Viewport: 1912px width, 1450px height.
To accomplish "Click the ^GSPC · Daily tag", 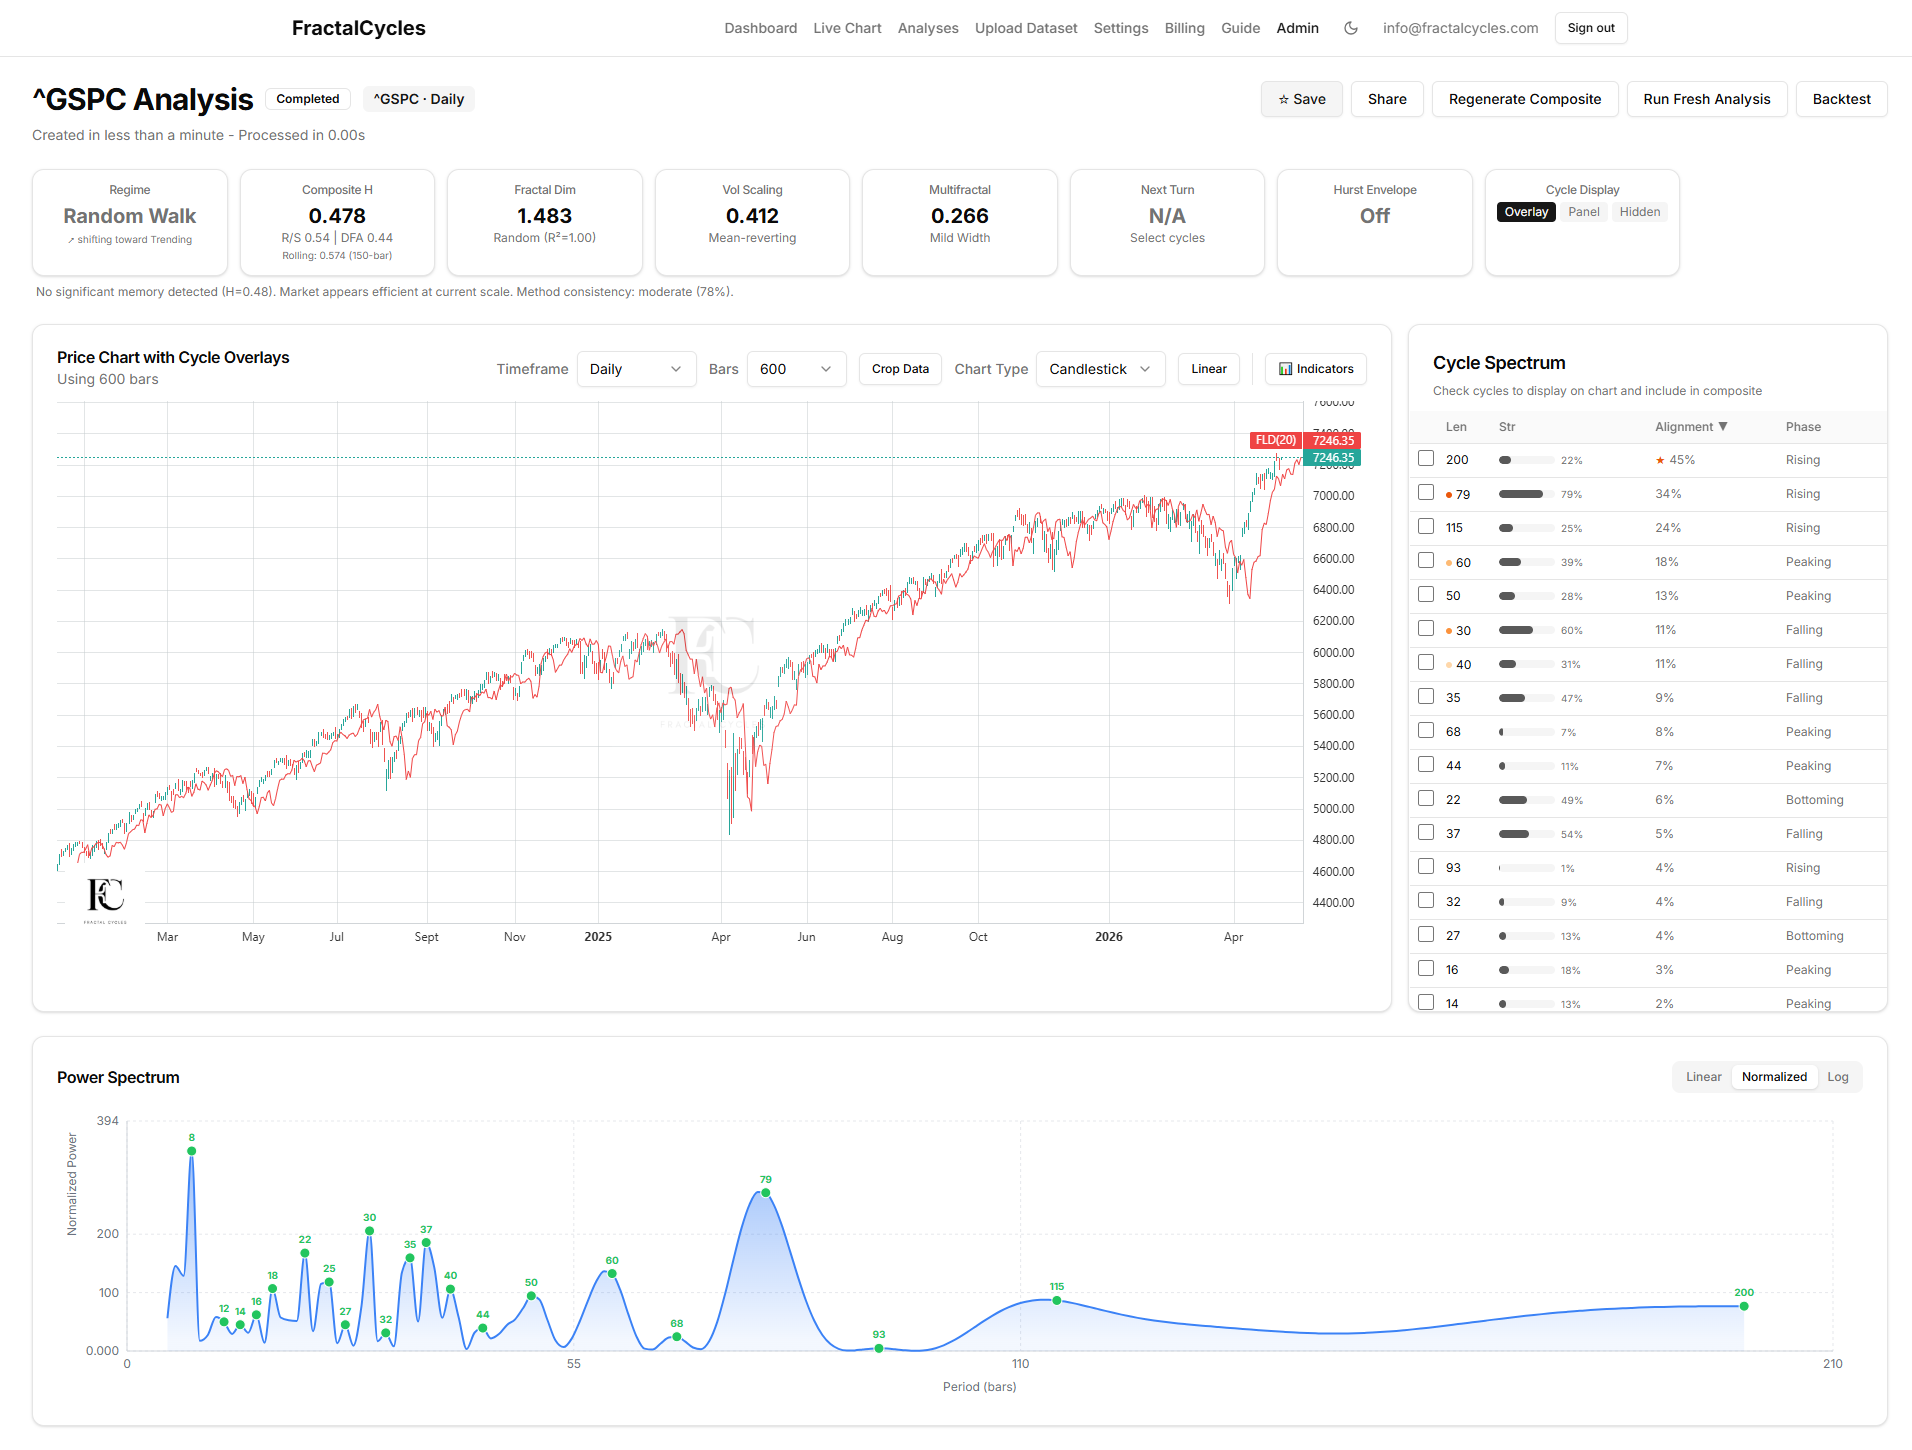I will click(418, 99).
